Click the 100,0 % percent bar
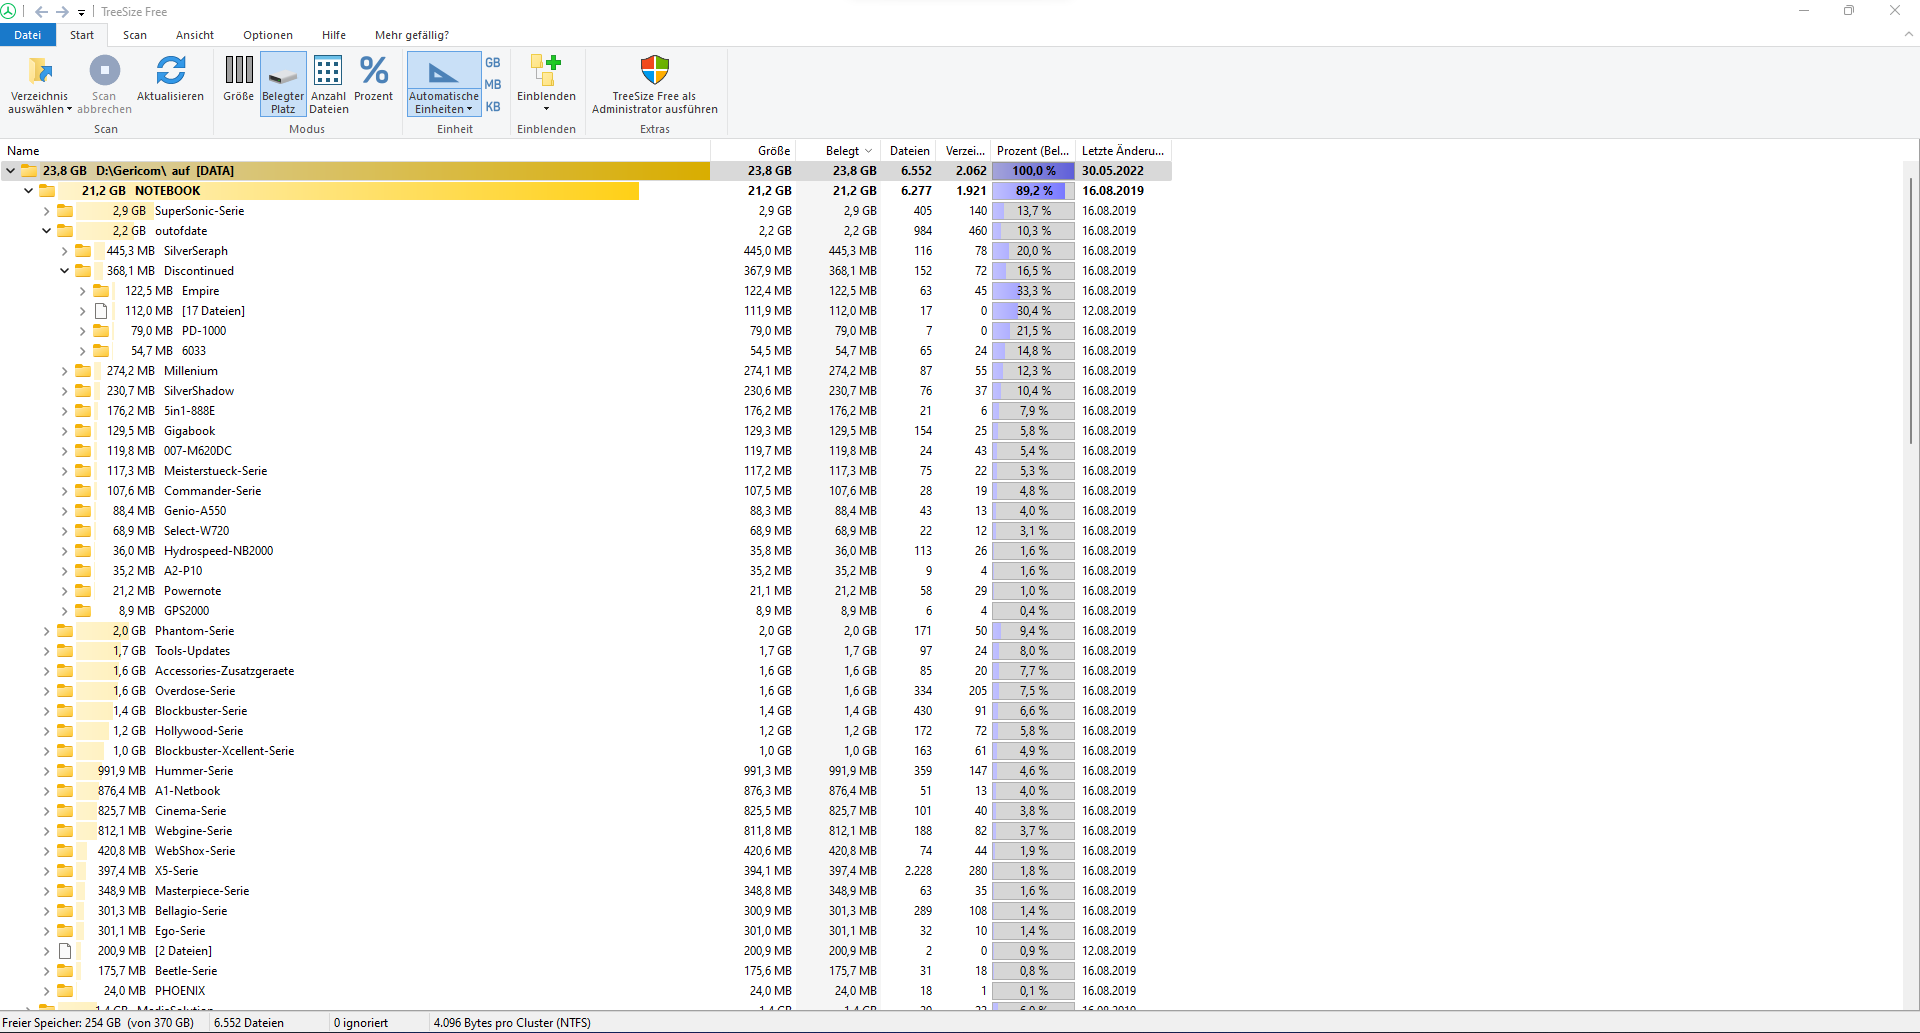This screenshot has width=1920, height=1033. click(x=1033, y=171)
